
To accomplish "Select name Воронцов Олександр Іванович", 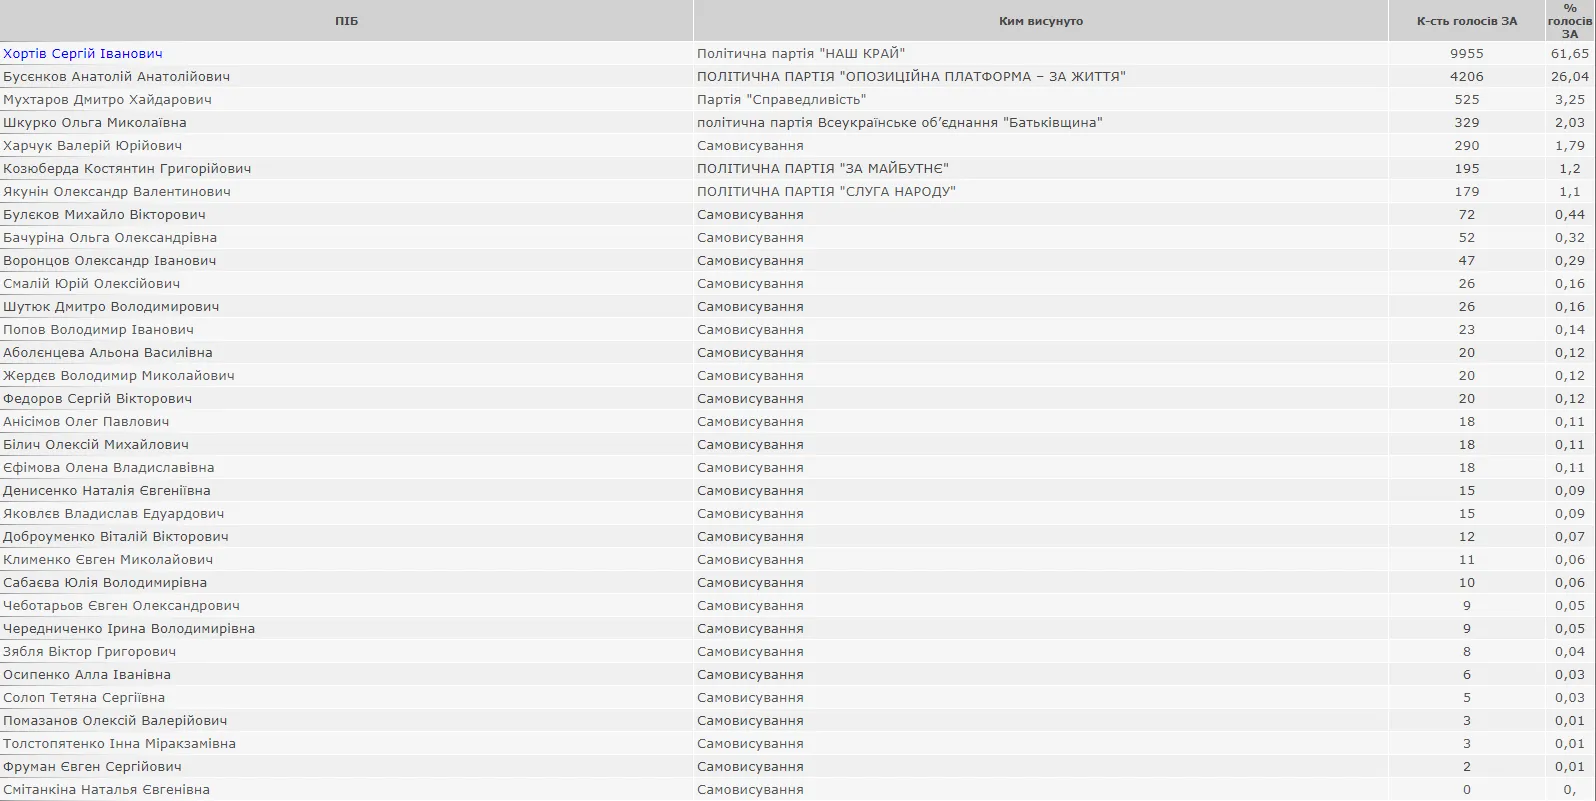I will pyautogui.click(x=110, y=261).
